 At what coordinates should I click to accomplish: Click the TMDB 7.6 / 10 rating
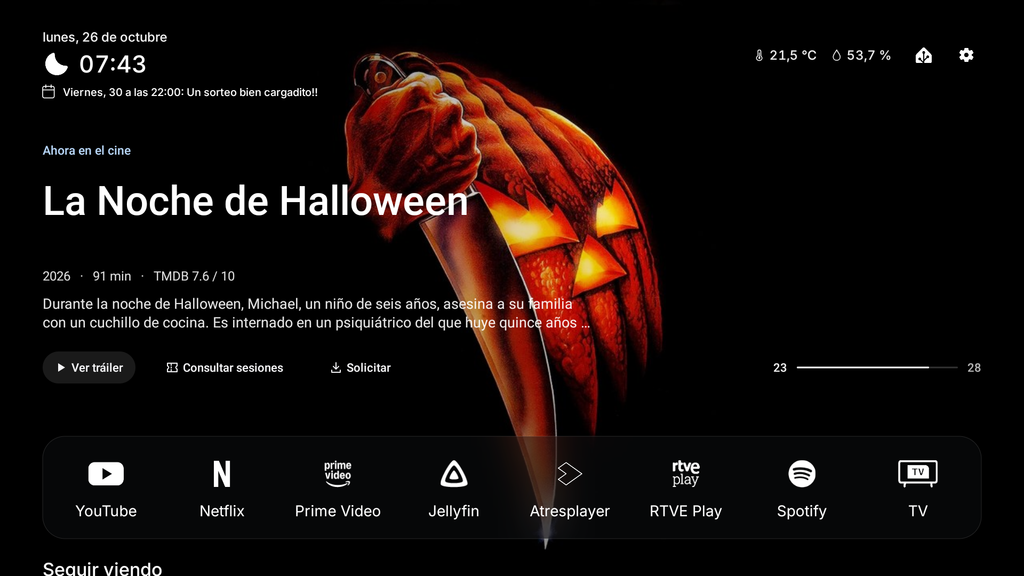tap(194, 276)
